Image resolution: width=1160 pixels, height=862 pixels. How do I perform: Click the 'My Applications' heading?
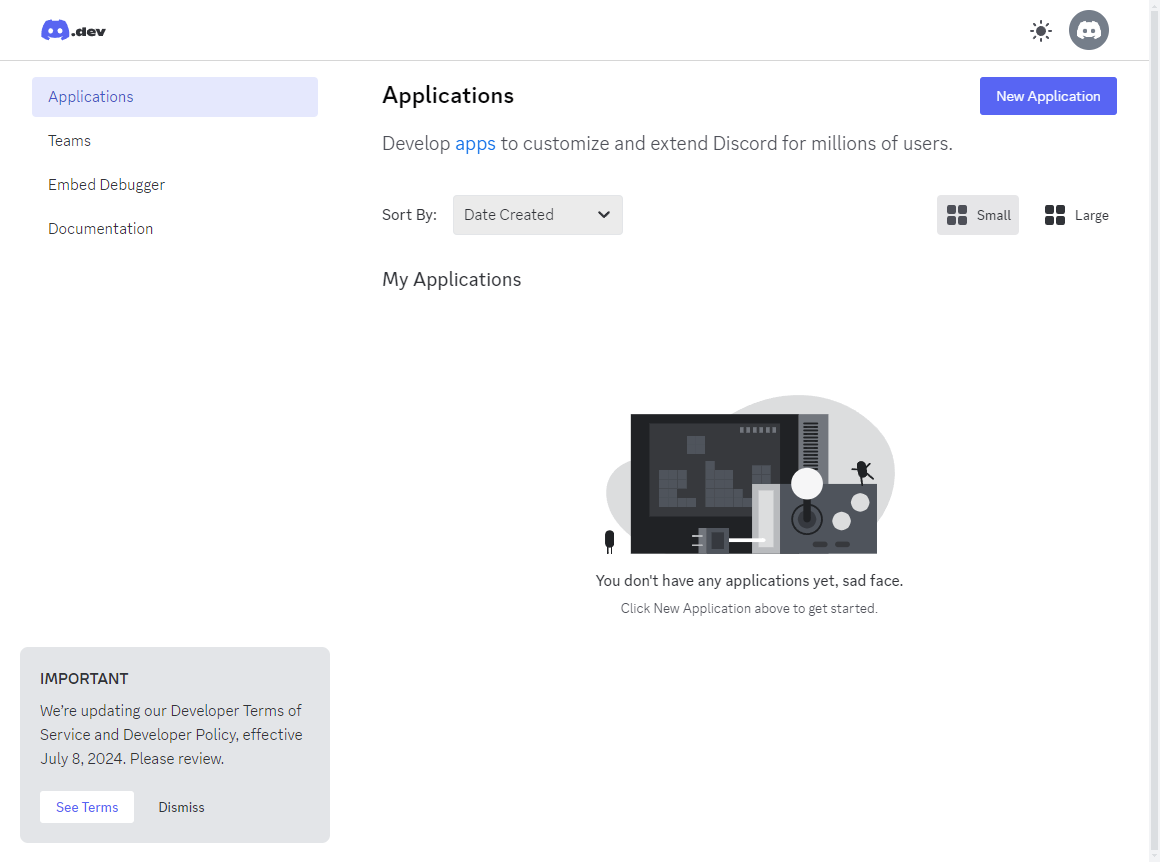click(451, 280)
